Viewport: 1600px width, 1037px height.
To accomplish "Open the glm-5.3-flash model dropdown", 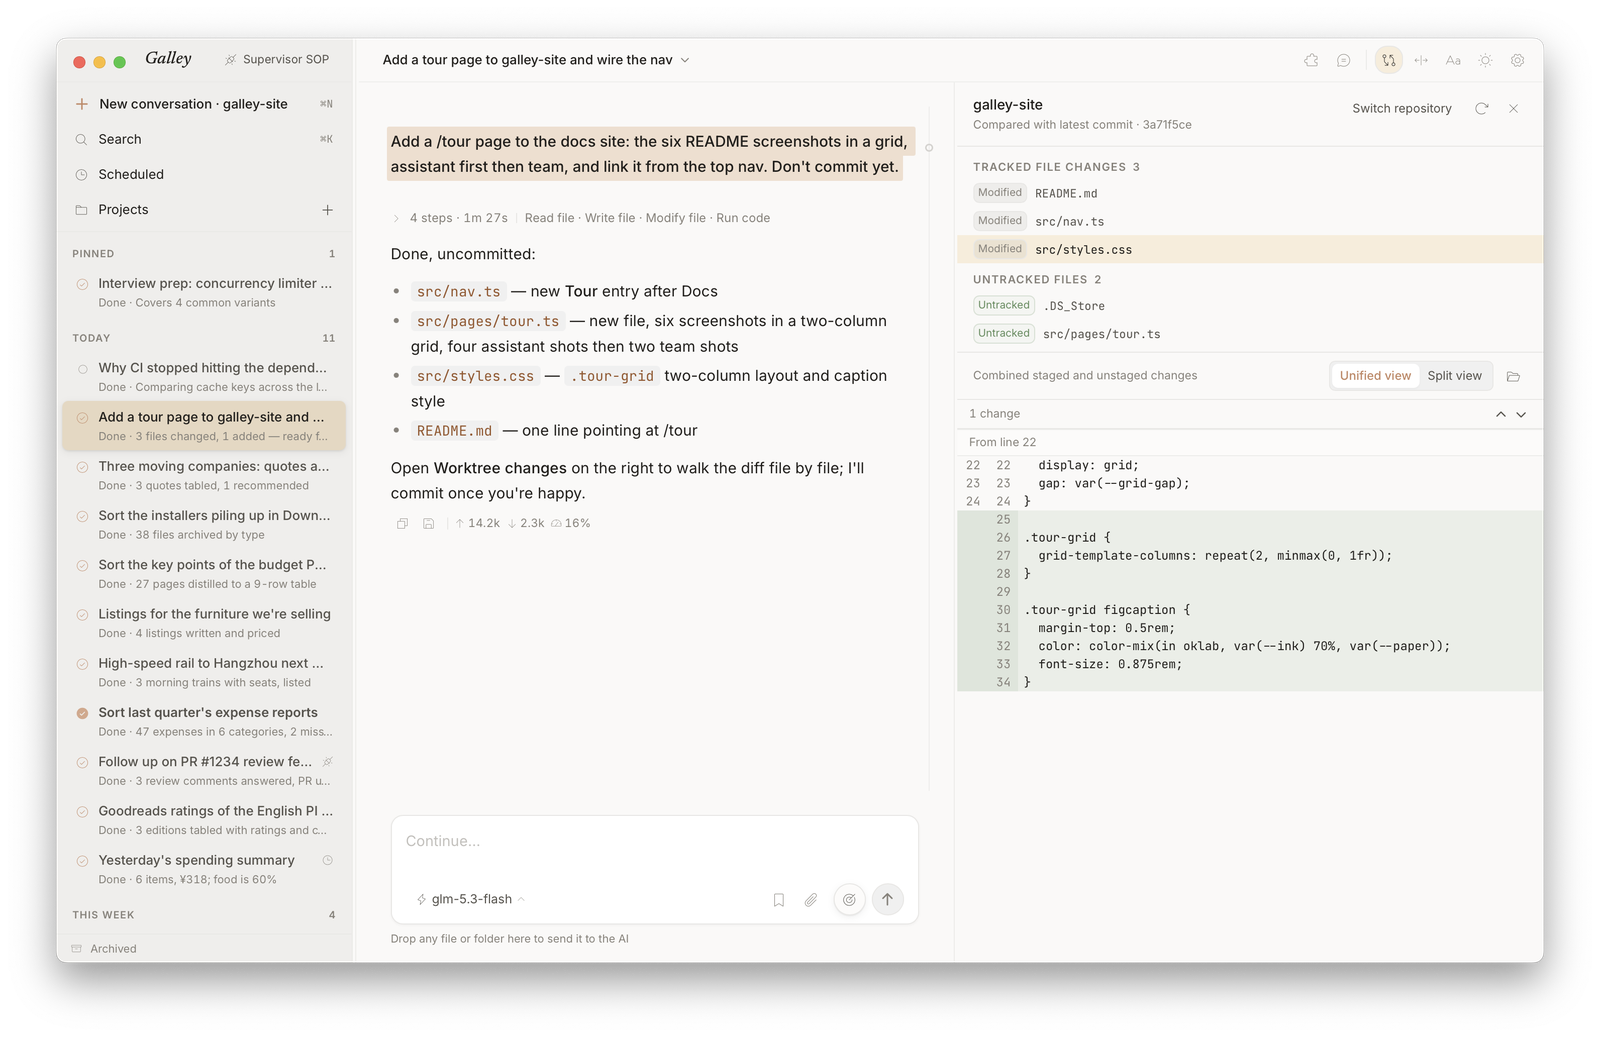I will click(x=470, y=899).
